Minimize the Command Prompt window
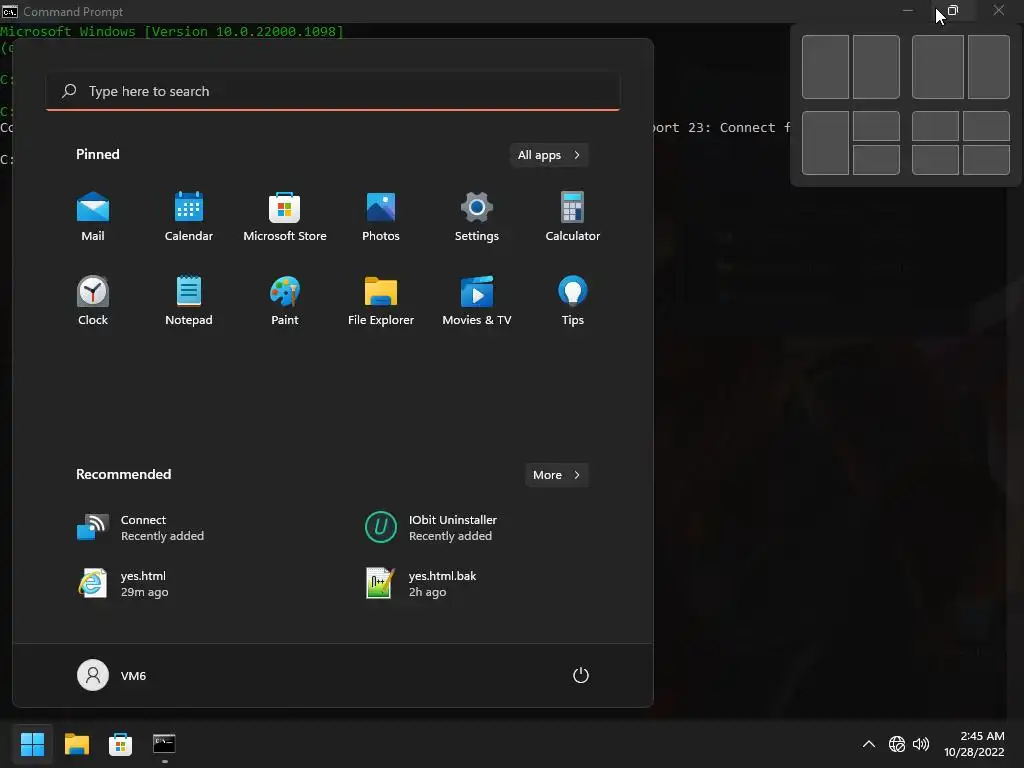1024x768 pixels. pos(908,10)
